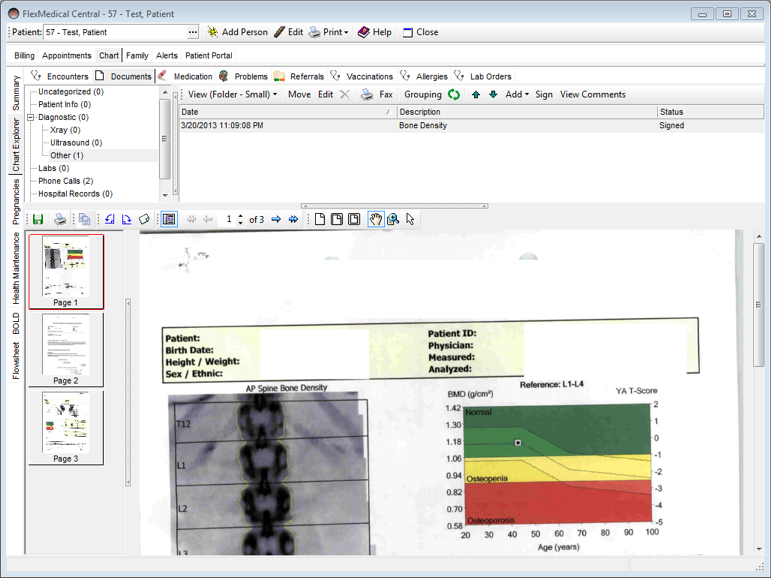771x578 pixels.
Task: Open the patient selector ellipsis button
Action: pos(193,32)
